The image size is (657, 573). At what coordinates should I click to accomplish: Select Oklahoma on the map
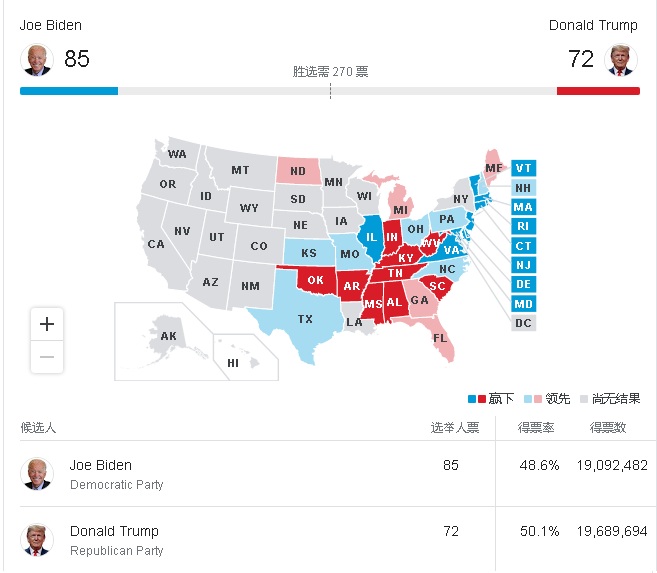tap(316, 280)
